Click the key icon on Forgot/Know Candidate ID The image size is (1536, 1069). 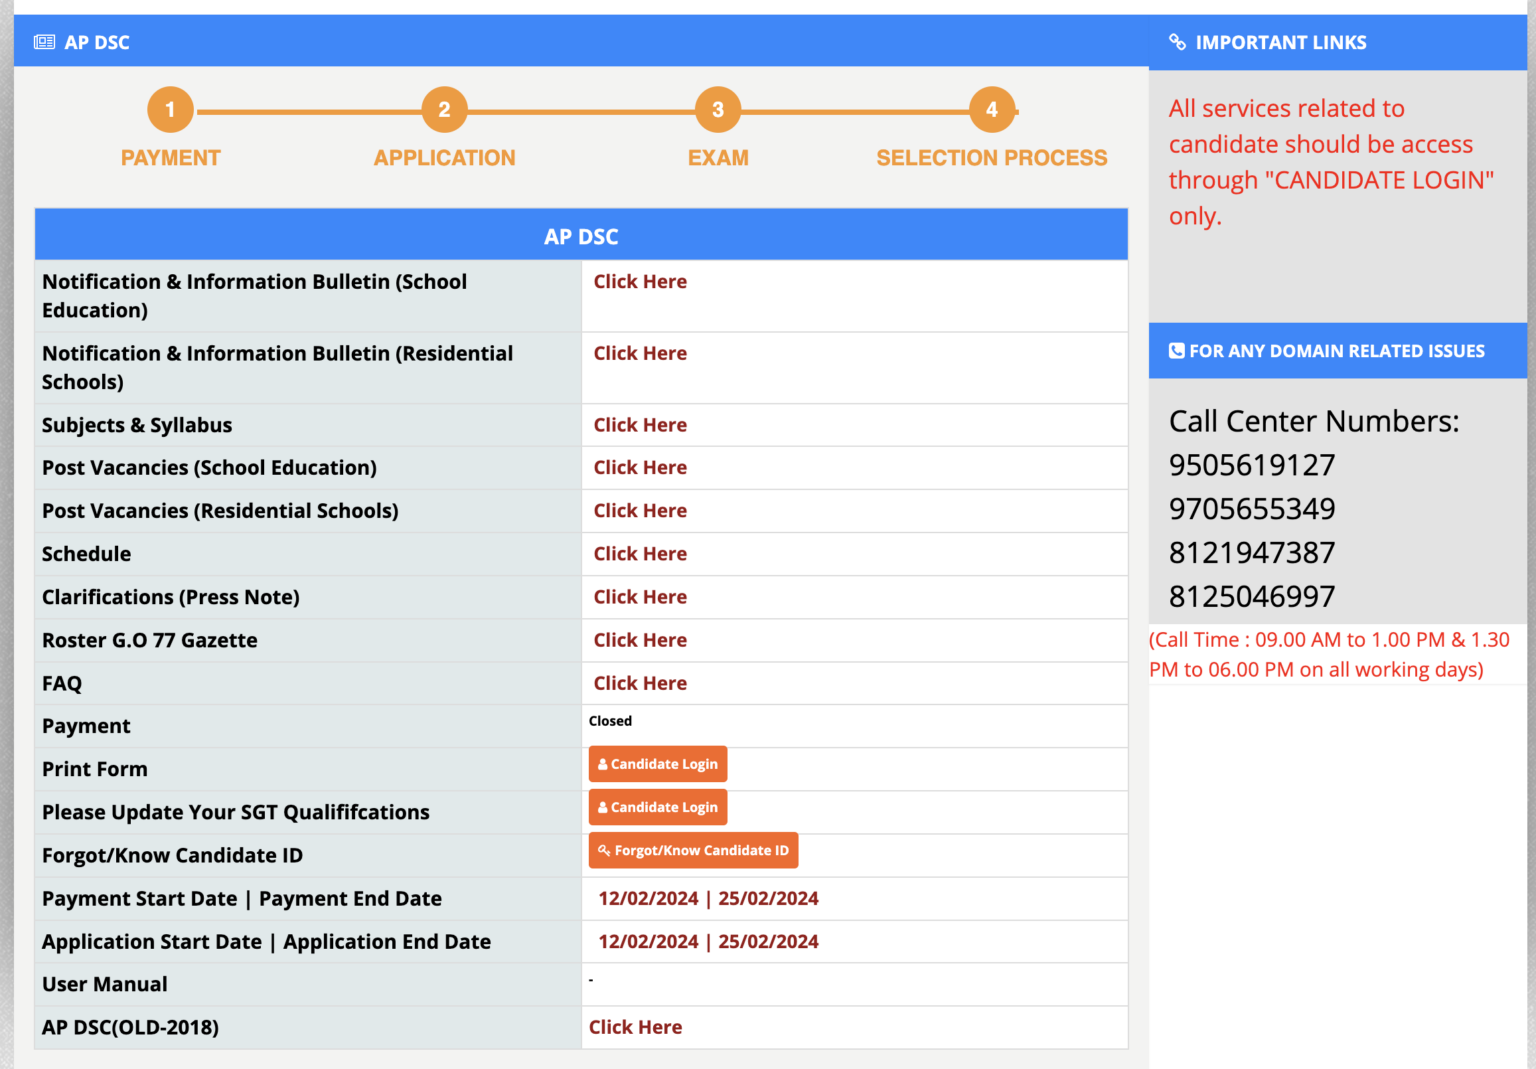point(604,850)
